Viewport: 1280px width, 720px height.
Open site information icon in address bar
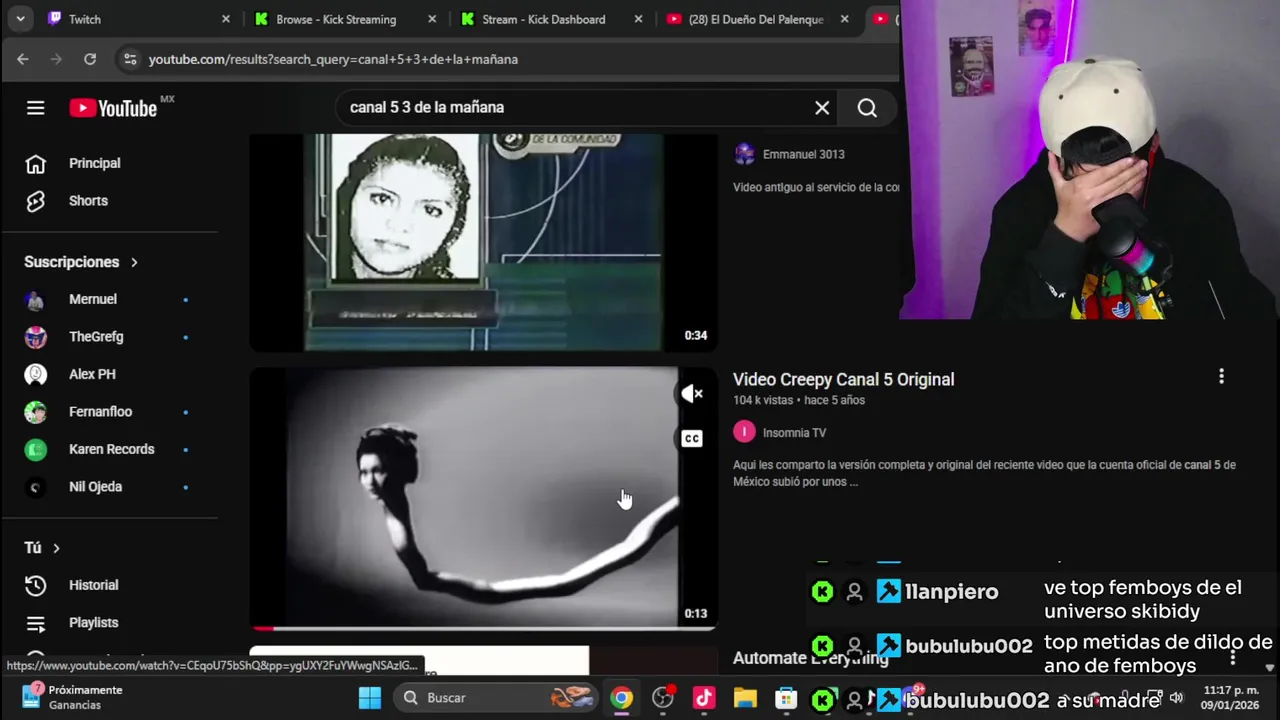click(130, 59)
